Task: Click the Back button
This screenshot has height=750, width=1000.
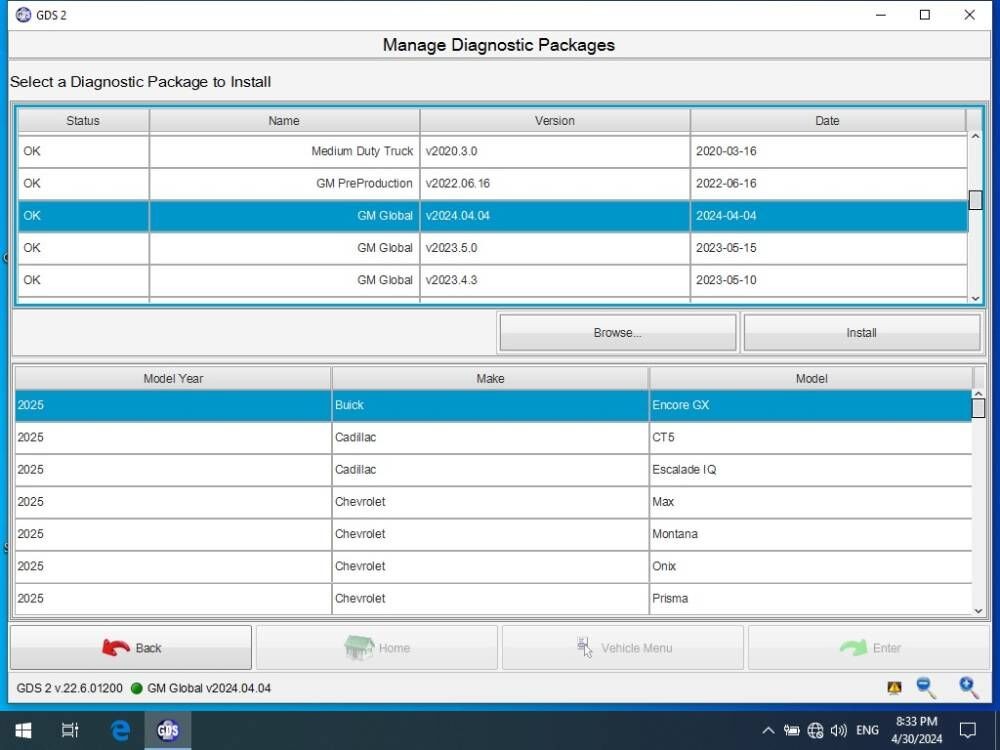Action: point(131,647)
